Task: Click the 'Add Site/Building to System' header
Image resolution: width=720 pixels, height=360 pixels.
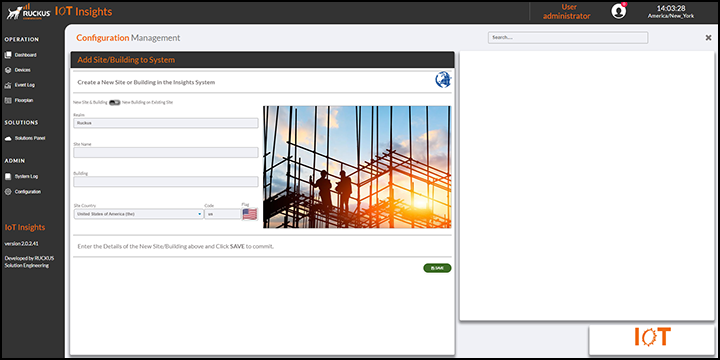Action: pyautogui.click(x=126, y=60)
